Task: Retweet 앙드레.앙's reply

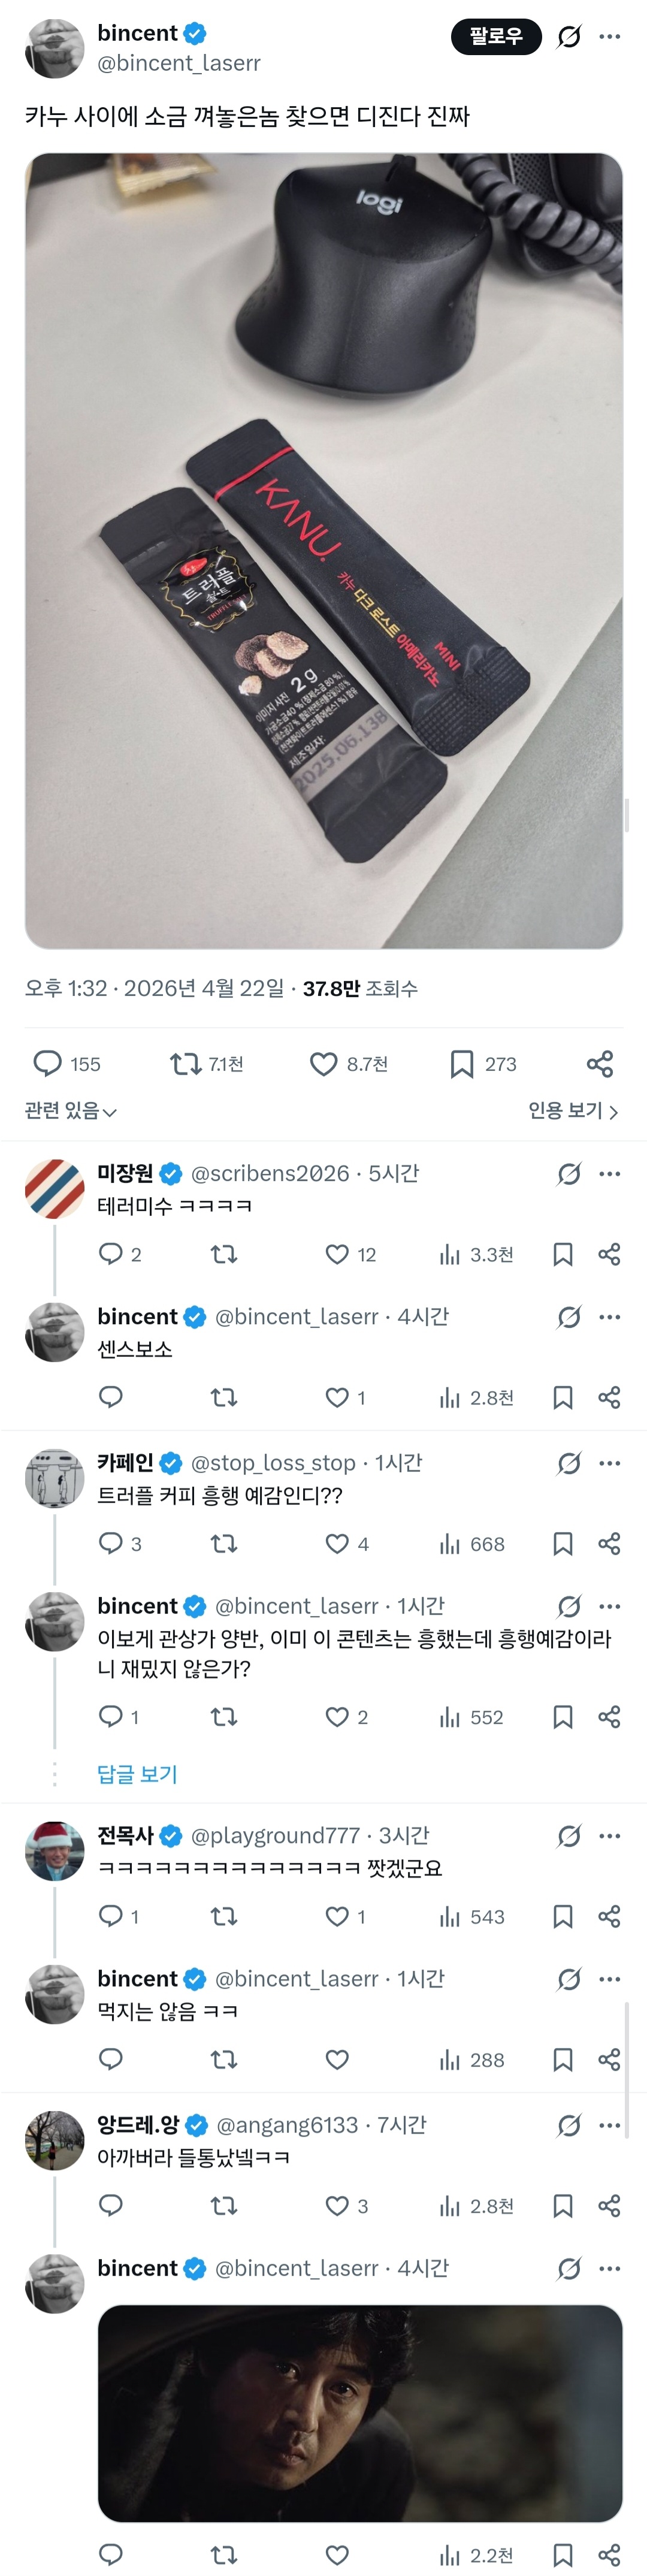Action: [224, 2206]
